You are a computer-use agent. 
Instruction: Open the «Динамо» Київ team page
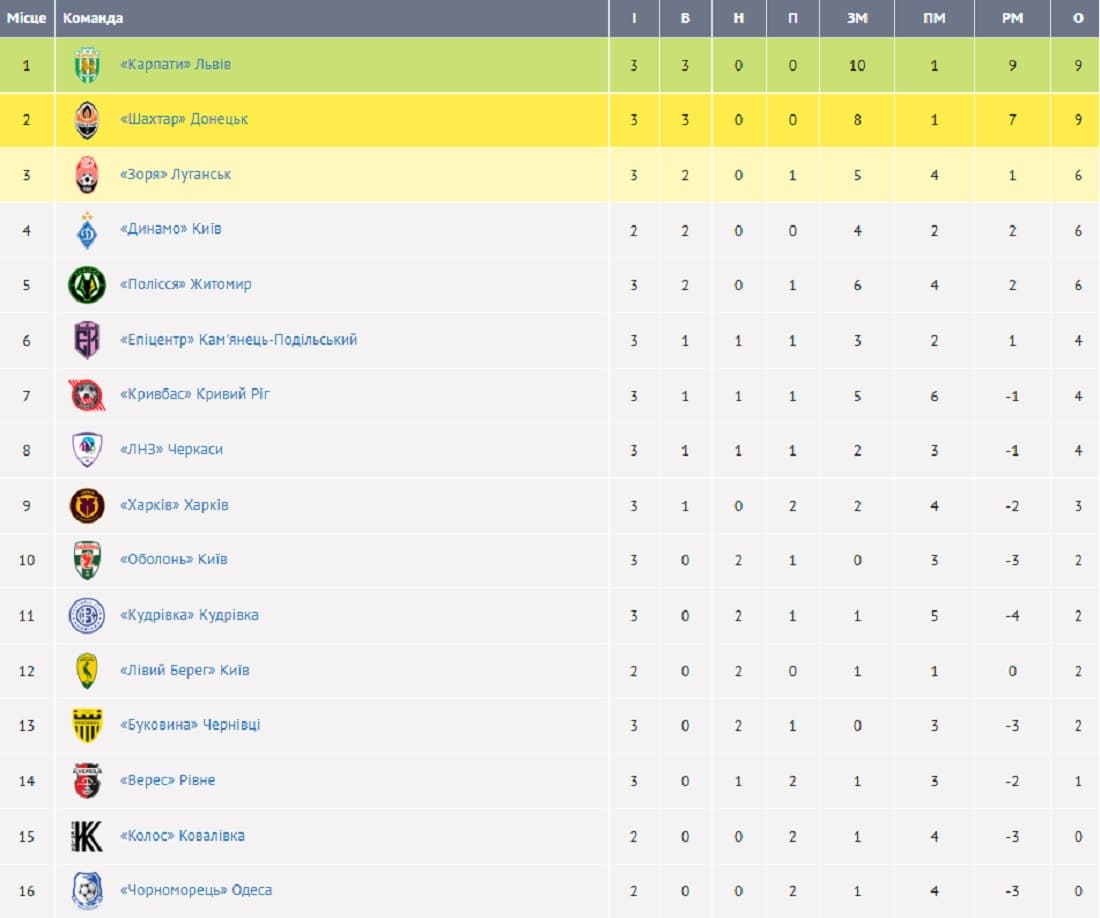170,229
